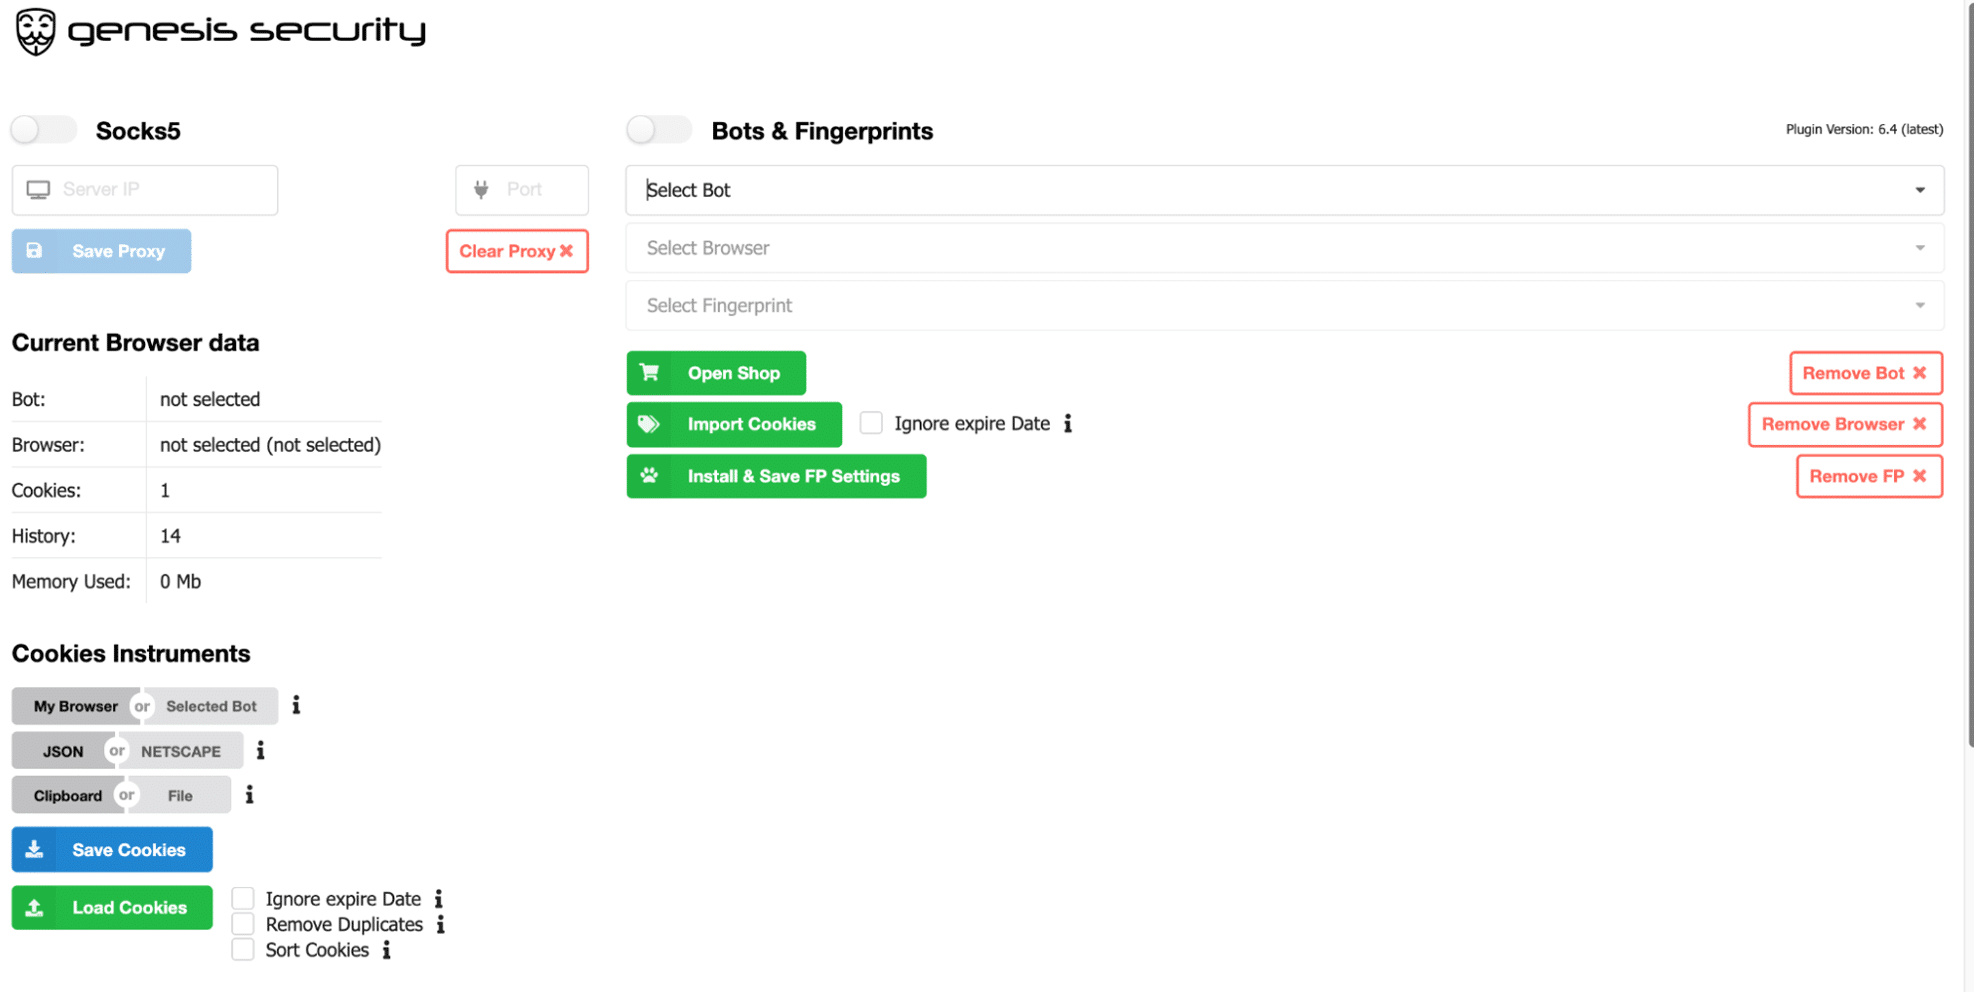Open the Select Fingerprint dropdown
Image resolution: width=1974 pixels, height=999 pixels.
pyautogui.click(x=1284, y=306)
